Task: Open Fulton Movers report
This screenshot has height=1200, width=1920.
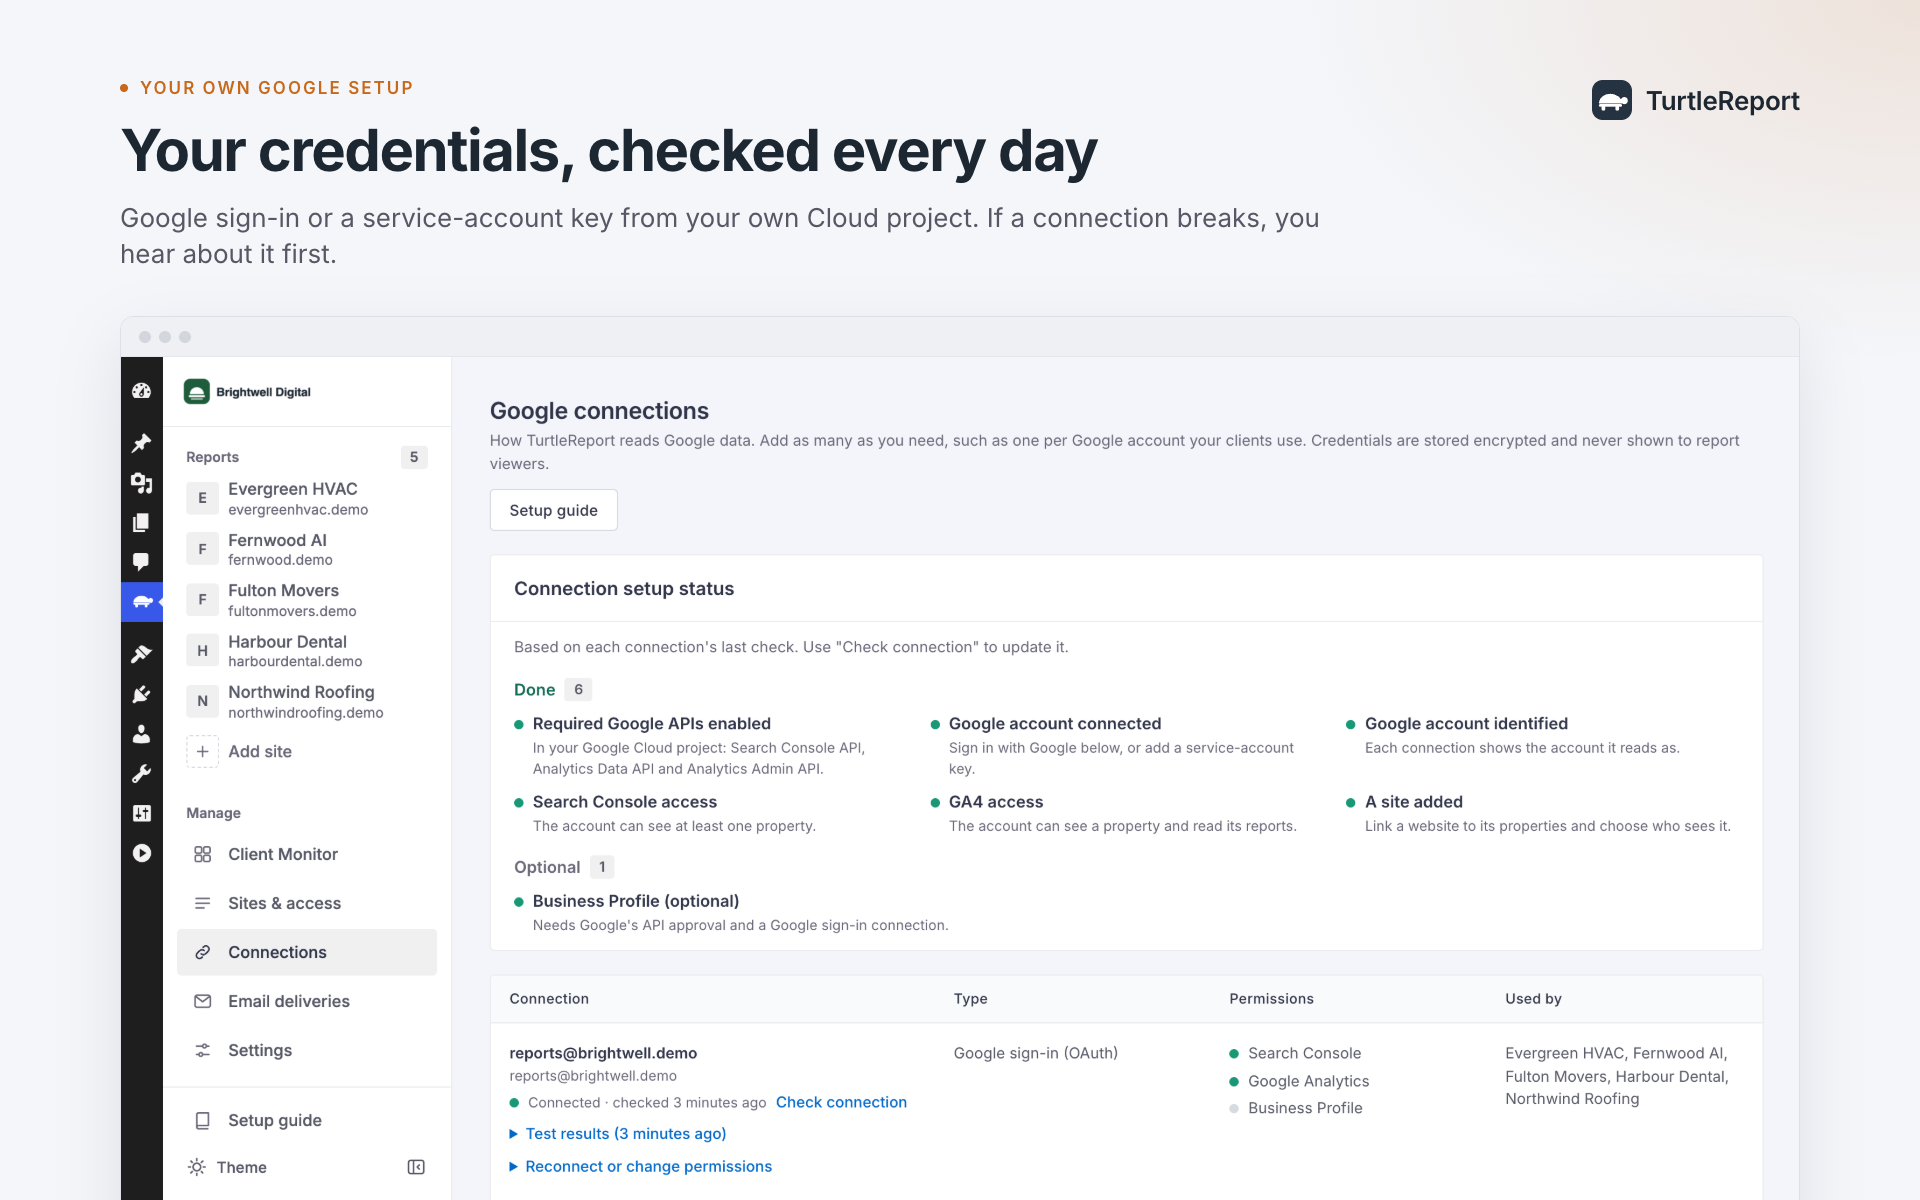Action: 307,600
